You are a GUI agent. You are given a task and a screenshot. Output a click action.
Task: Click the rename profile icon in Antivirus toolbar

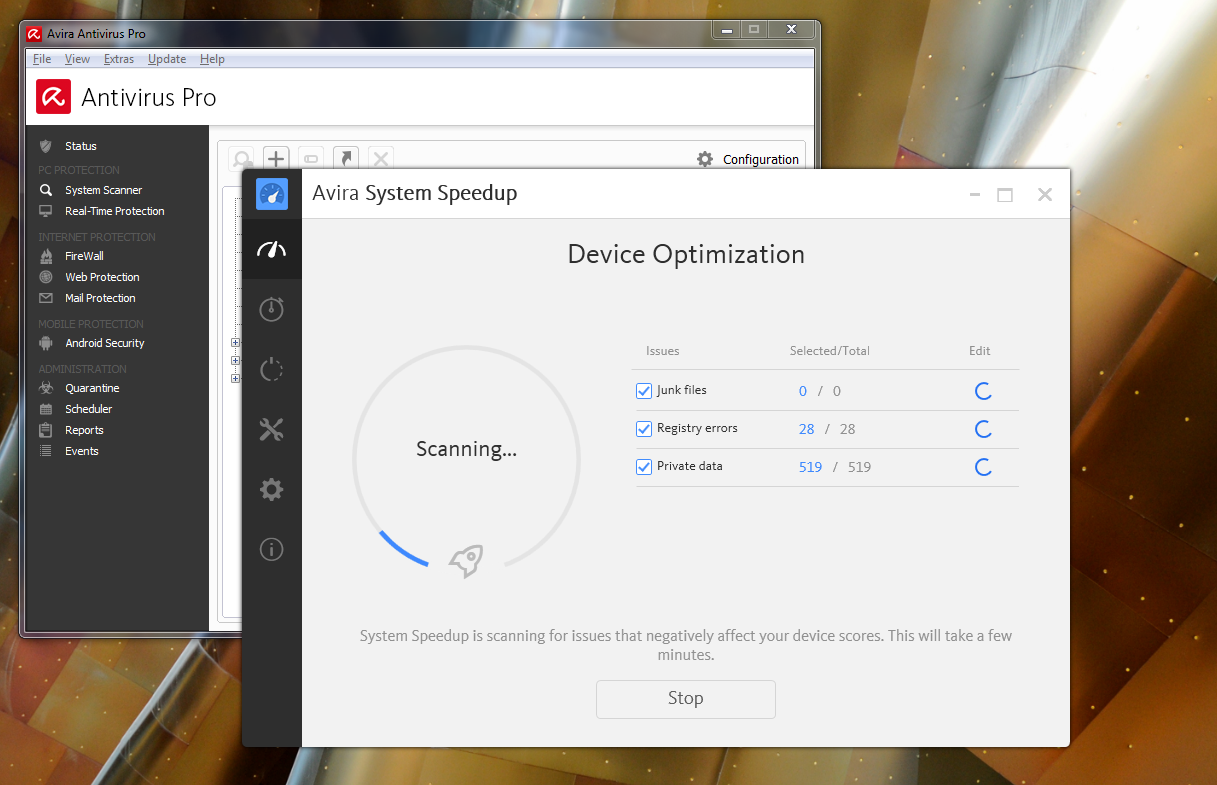coord(311,158)
